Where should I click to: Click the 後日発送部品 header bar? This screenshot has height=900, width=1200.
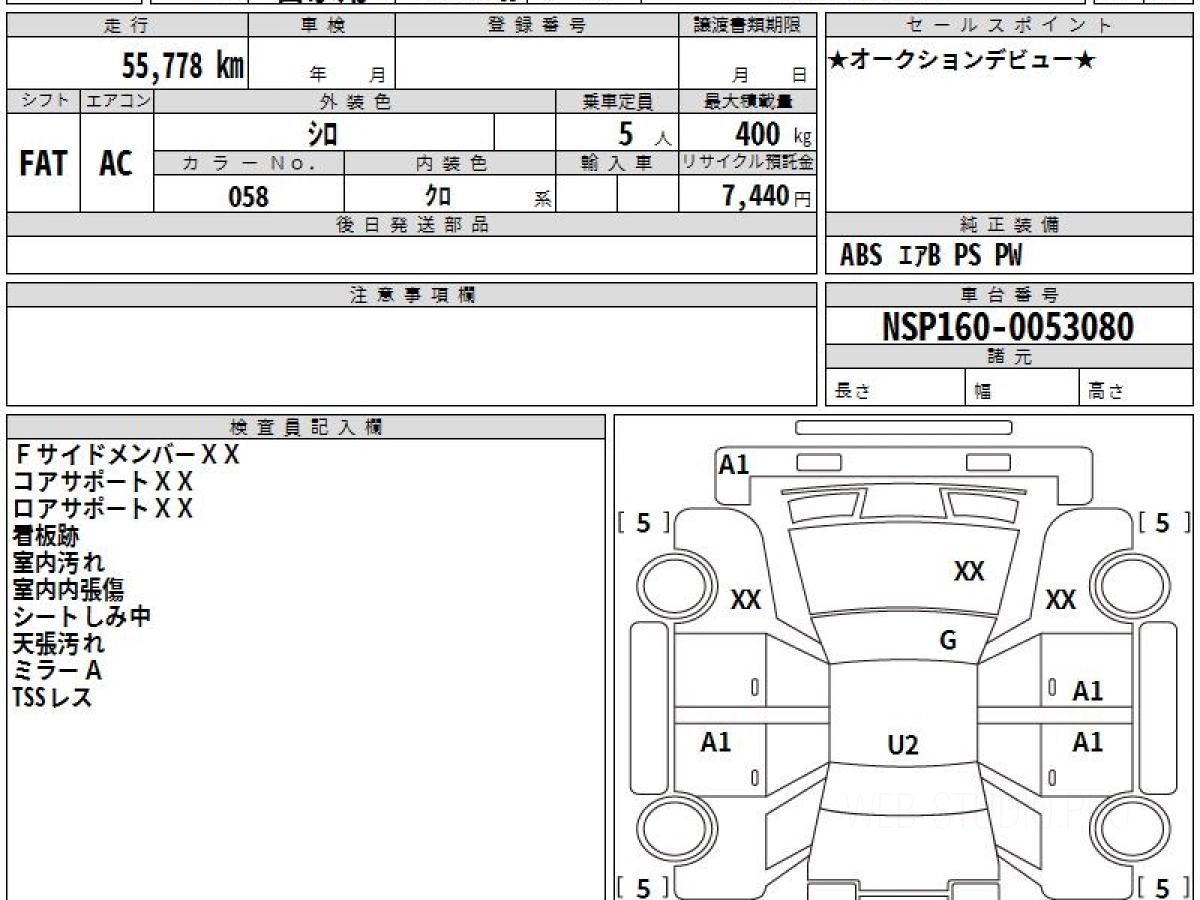click(411, 225)
